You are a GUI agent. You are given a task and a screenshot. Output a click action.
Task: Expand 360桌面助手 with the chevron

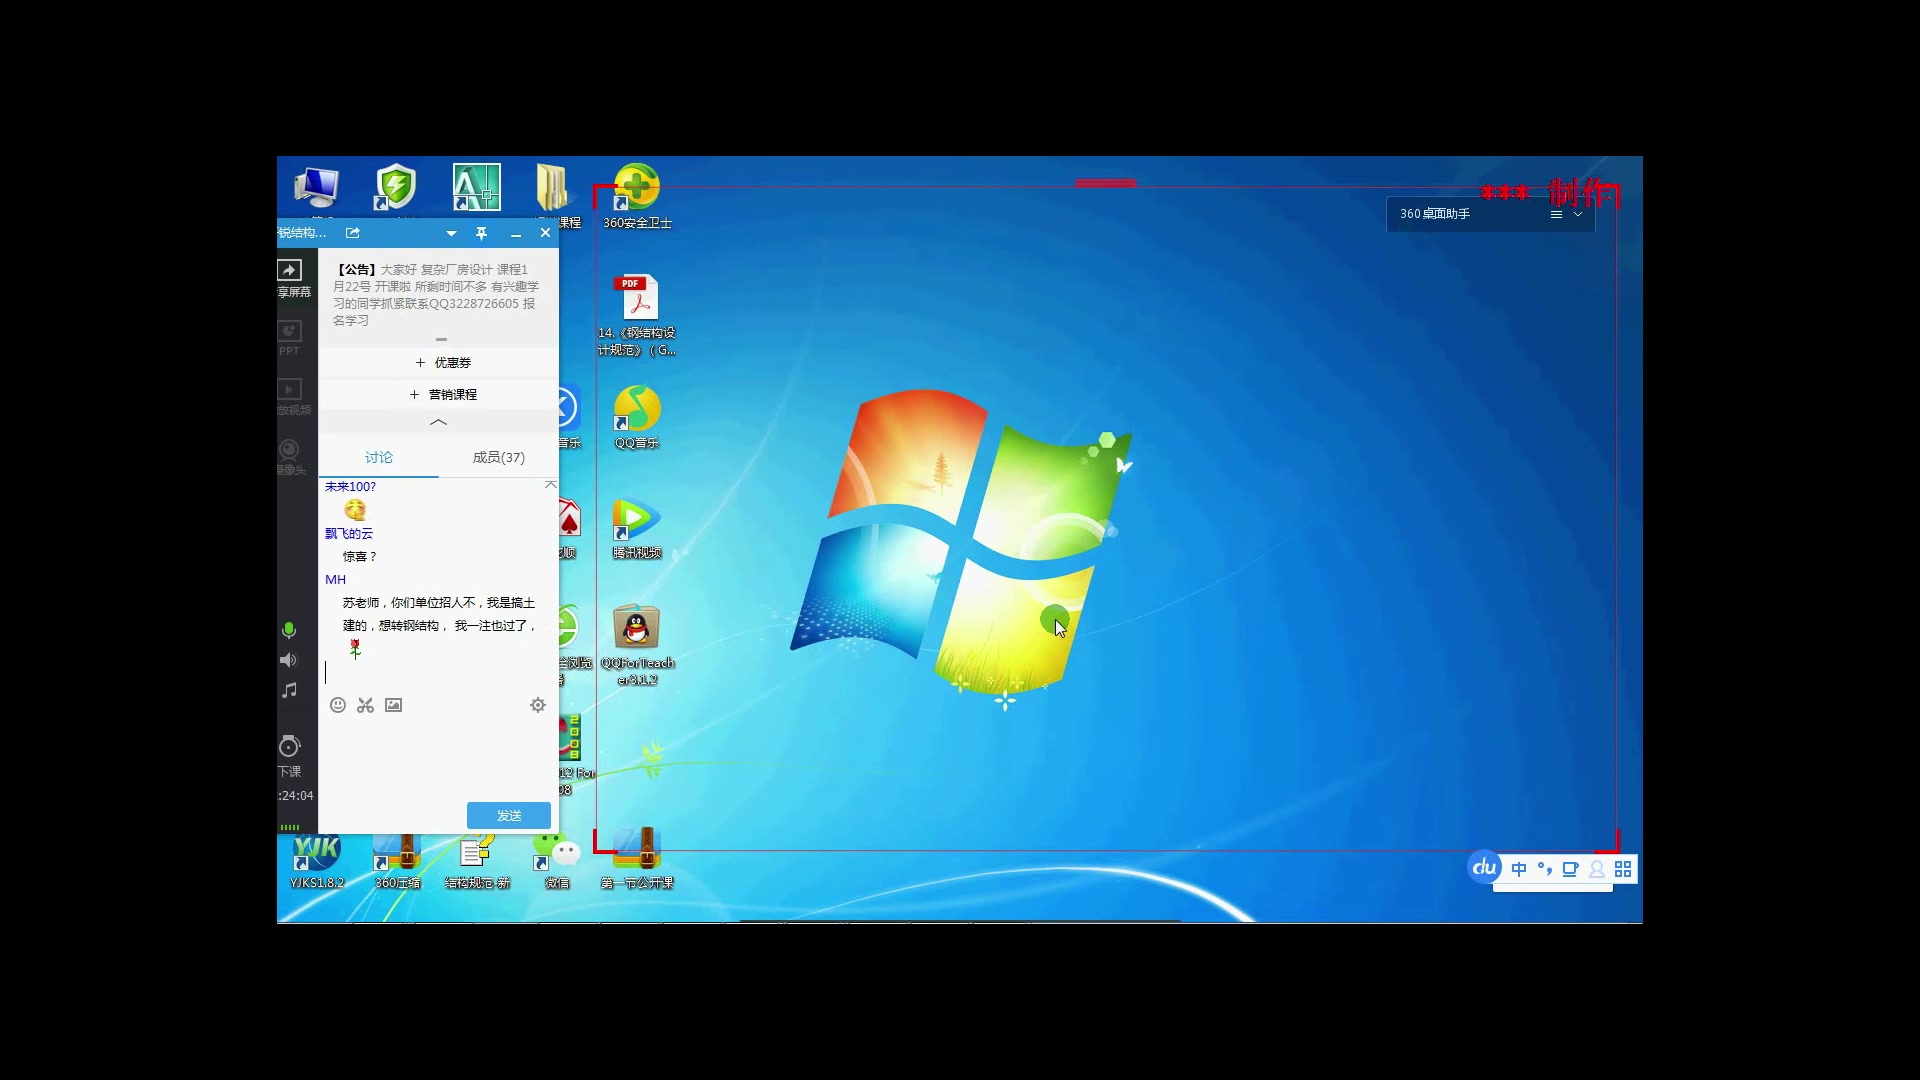[1578, 214]
